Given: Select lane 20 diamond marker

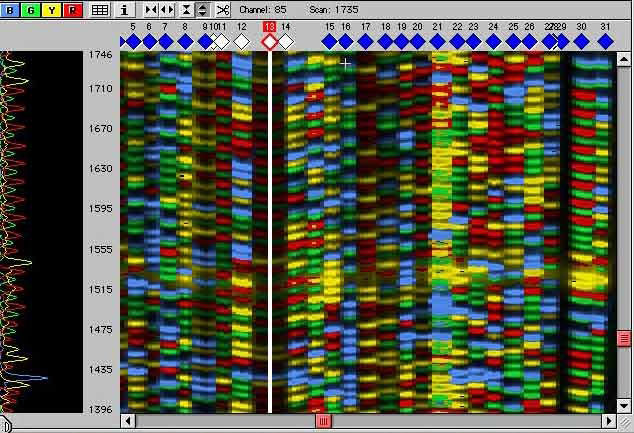Looking at the screenshot, I should pyautogui.click(x=418, y=42).
